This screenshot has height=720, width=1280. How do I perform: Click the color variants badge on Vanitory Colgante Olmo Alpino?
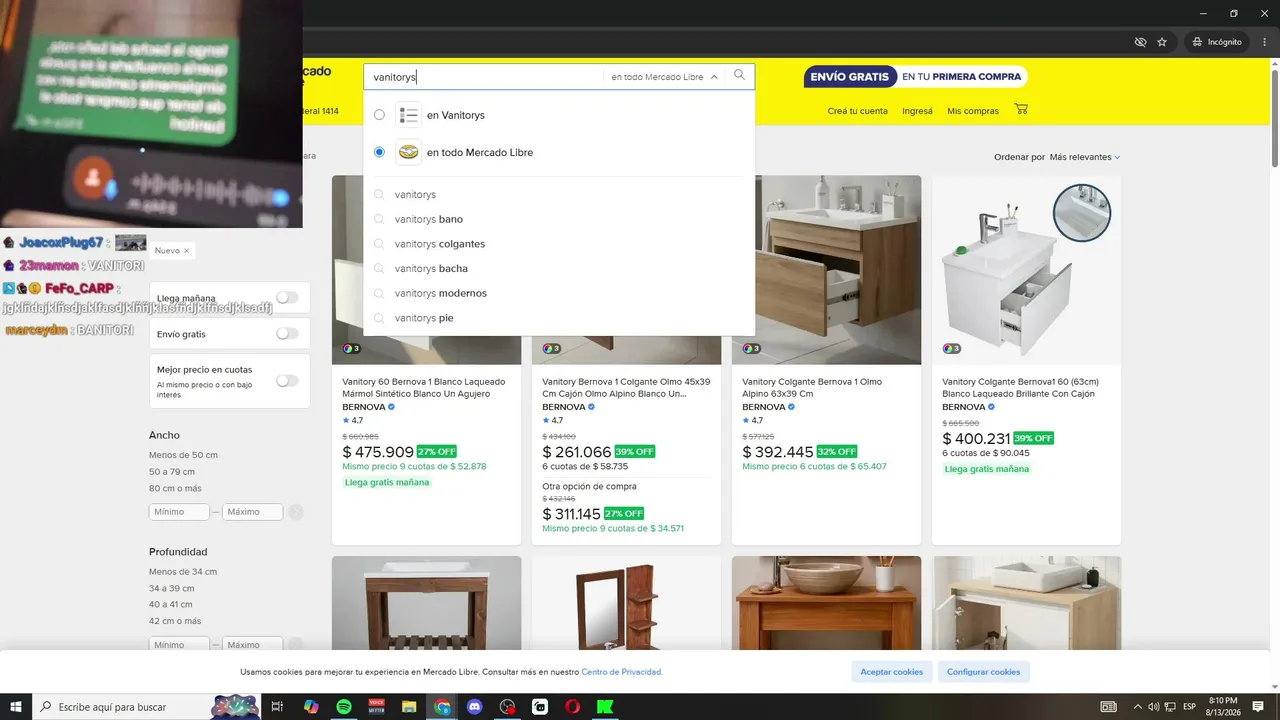click(750, 348)
